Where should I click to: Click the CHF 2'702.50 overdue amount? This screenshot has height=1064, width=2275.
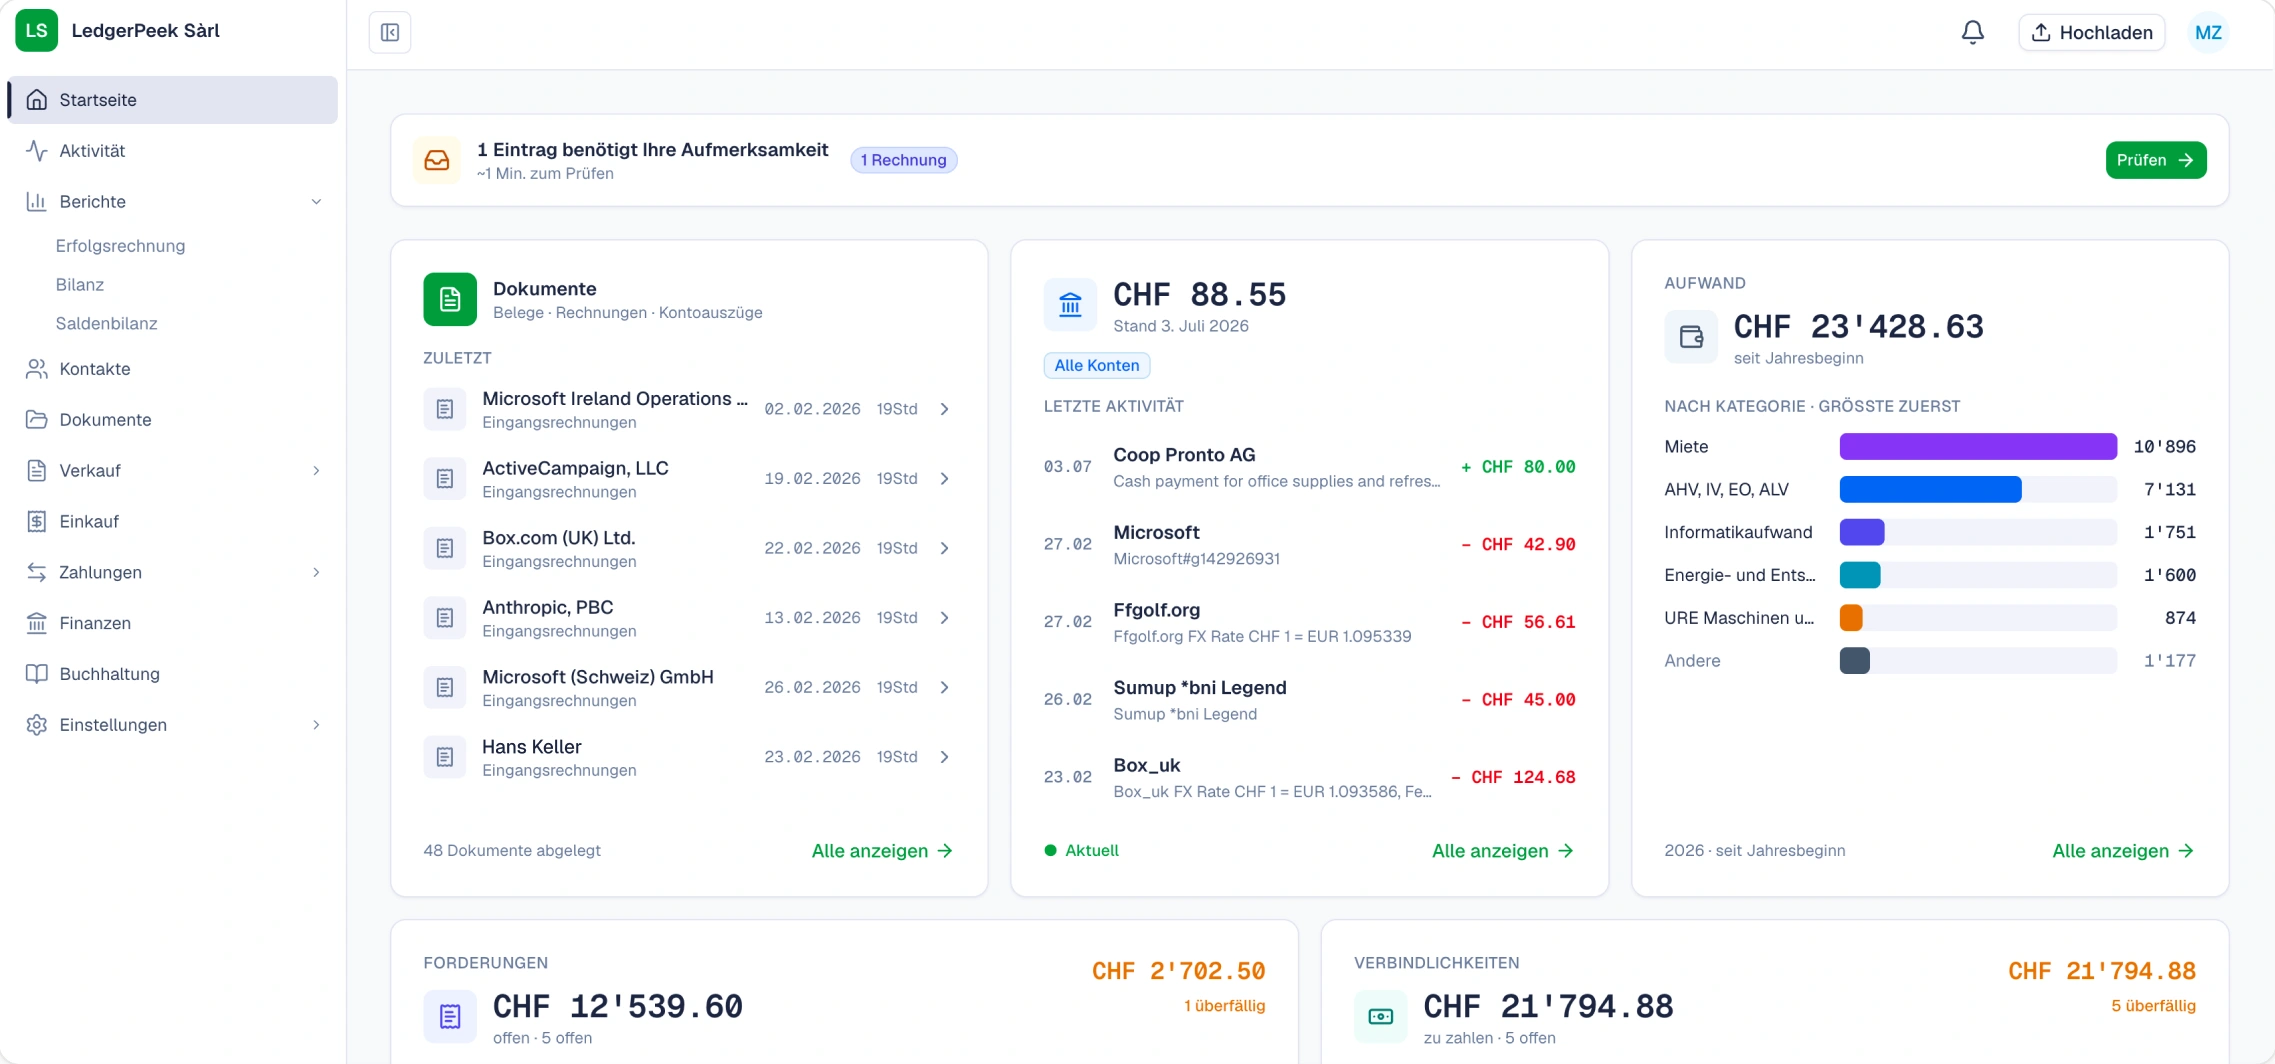pyautogui.click(x=1178, y=972)
